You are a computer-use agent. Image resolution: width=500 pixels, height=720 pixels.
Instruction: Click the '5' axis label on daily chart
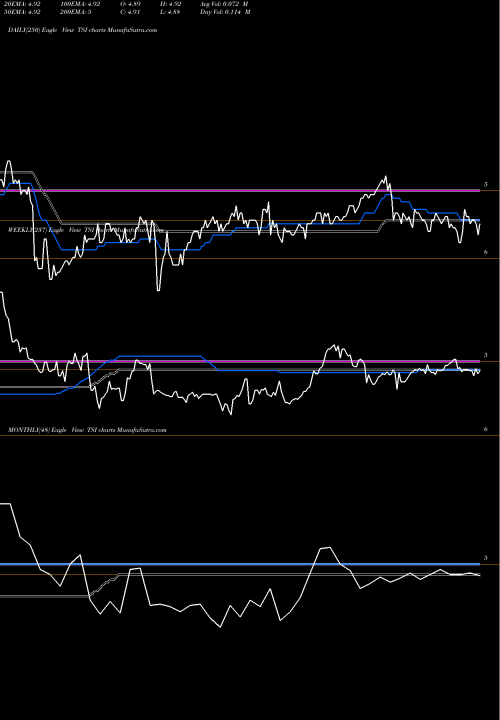(x=485, y=185)
